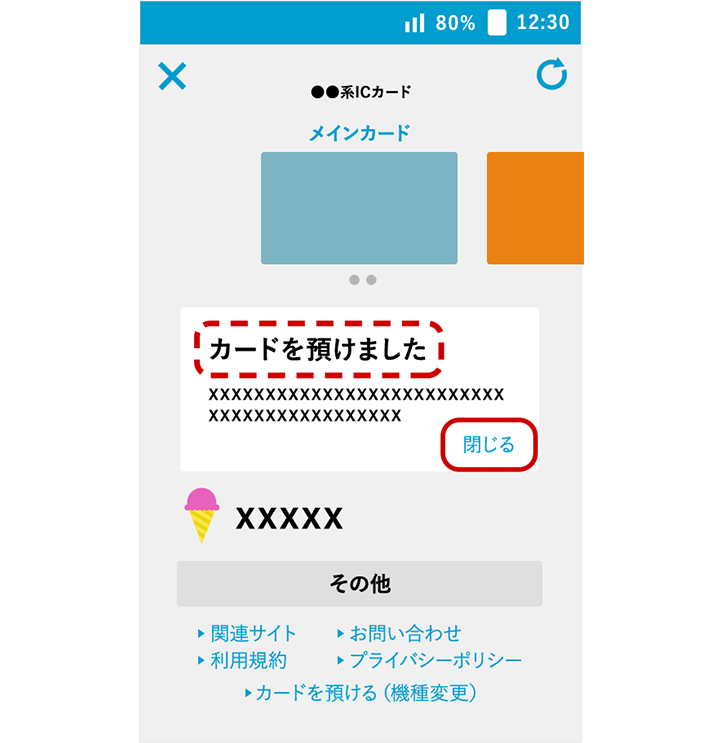Tap the XXXXX name next to ice cream
This screenshot has height=743, width=717.
click(x=290, y=518)
